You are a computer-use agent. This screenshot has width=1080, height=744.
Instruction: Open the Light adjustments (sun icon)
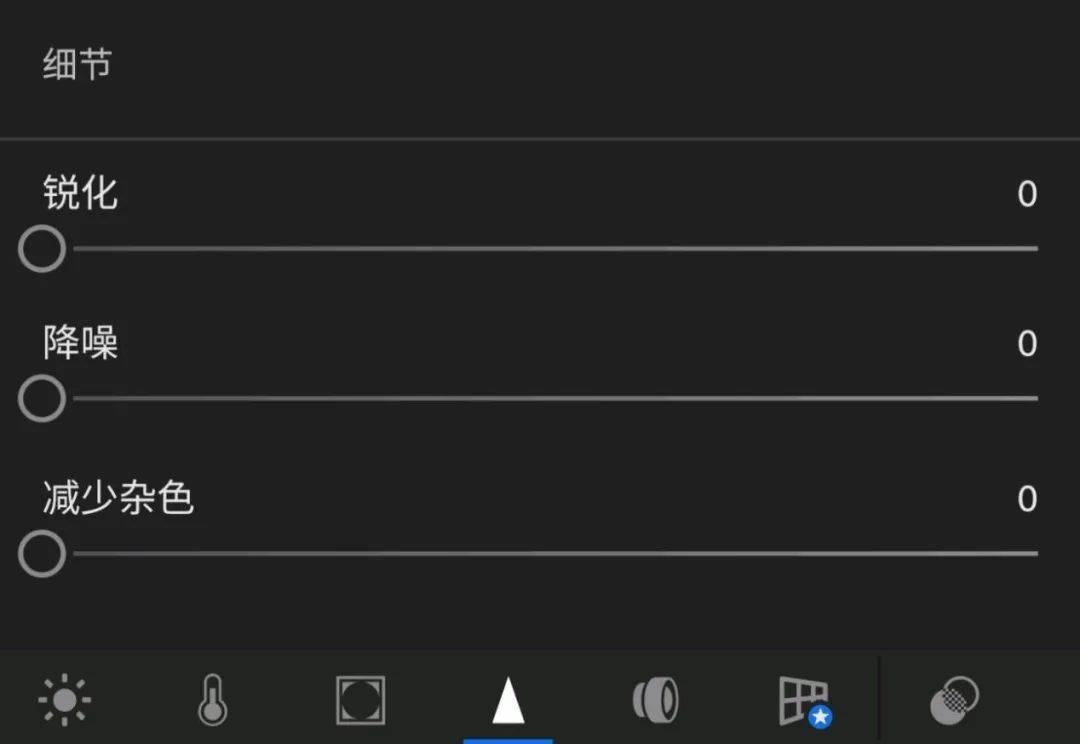[65, 700]
